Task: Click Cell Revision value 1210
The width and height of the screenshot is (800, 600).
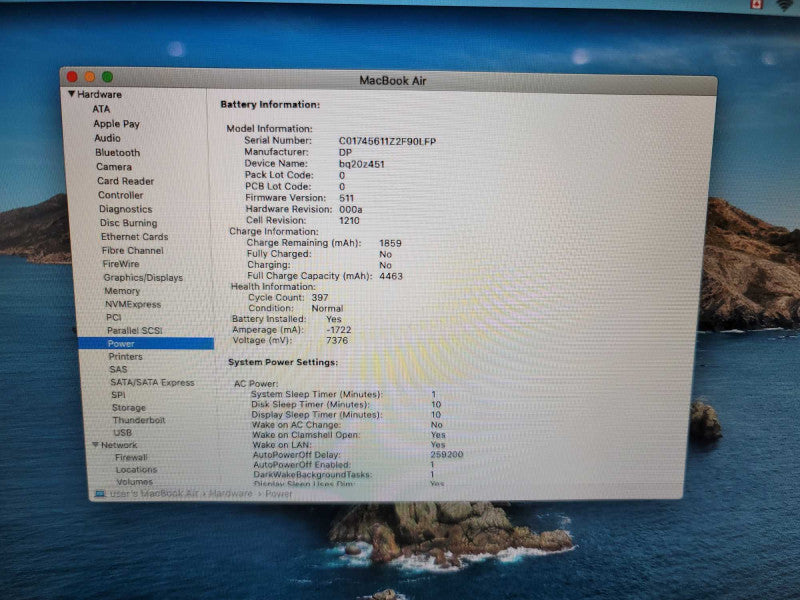Action: pos(349,220)
